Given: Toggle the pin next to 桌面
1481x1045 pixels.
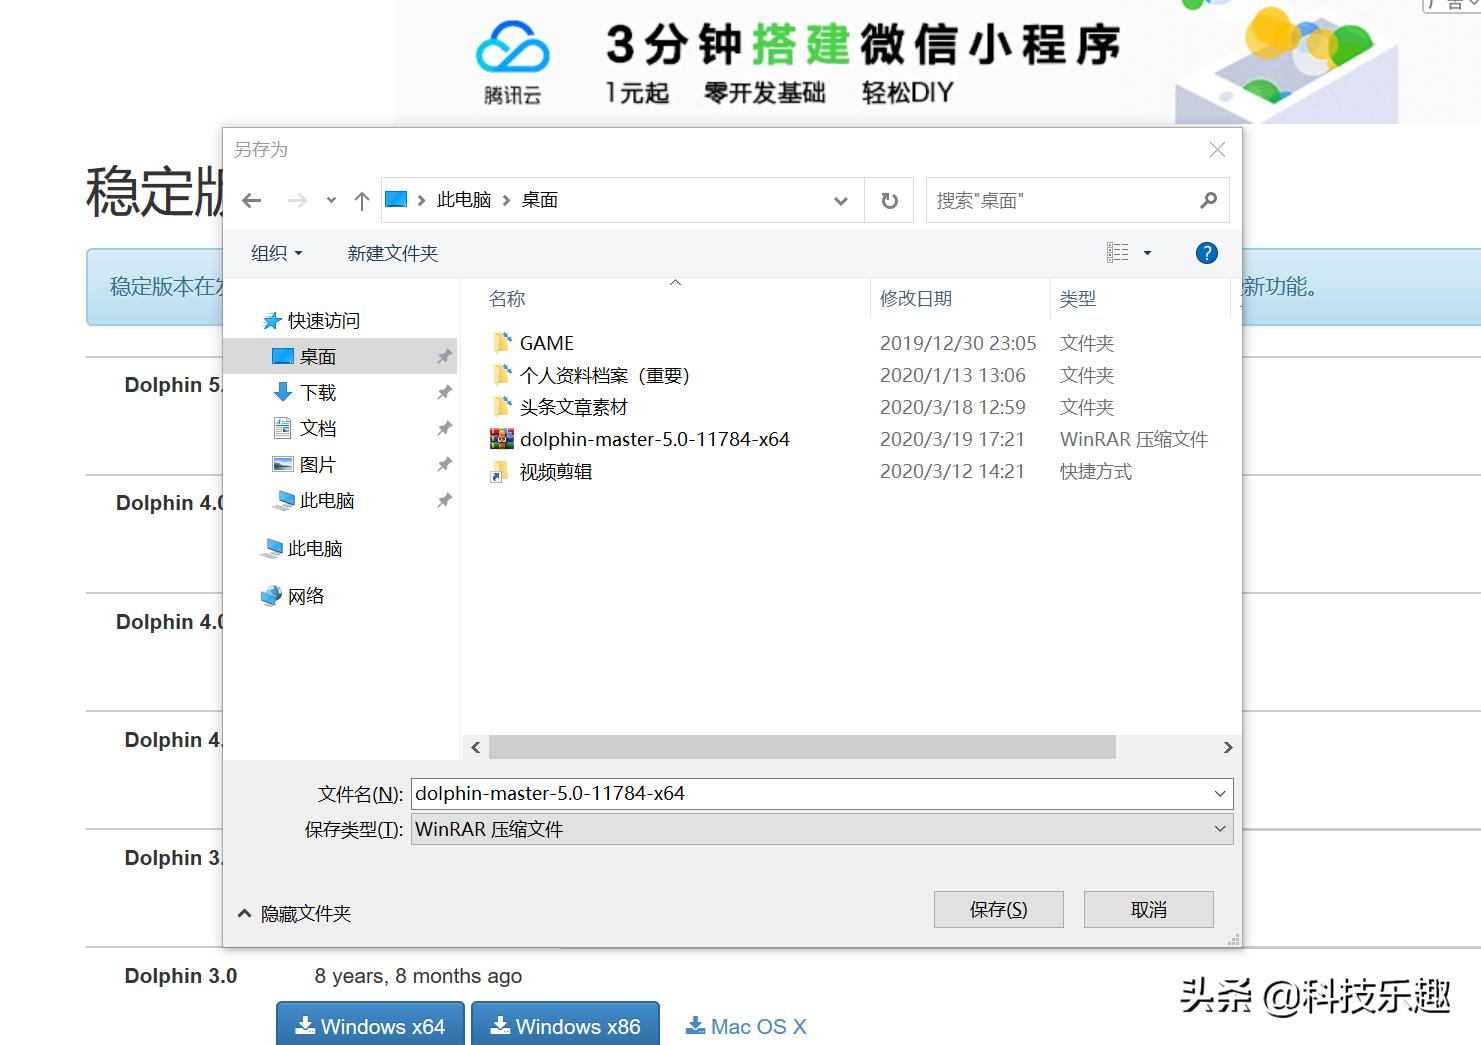Looking at the screenshot, I should [444, 355].
